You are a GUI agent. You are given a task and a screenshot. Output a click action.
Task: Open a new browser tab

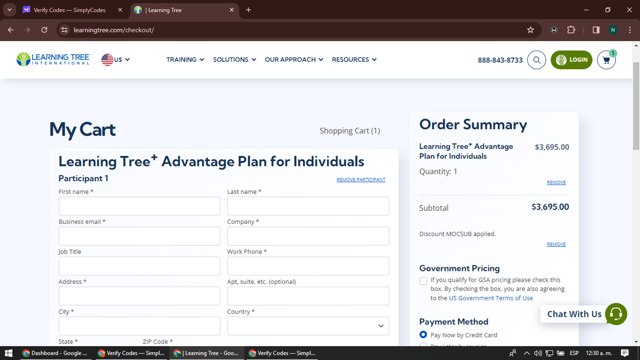pos(248,10)
